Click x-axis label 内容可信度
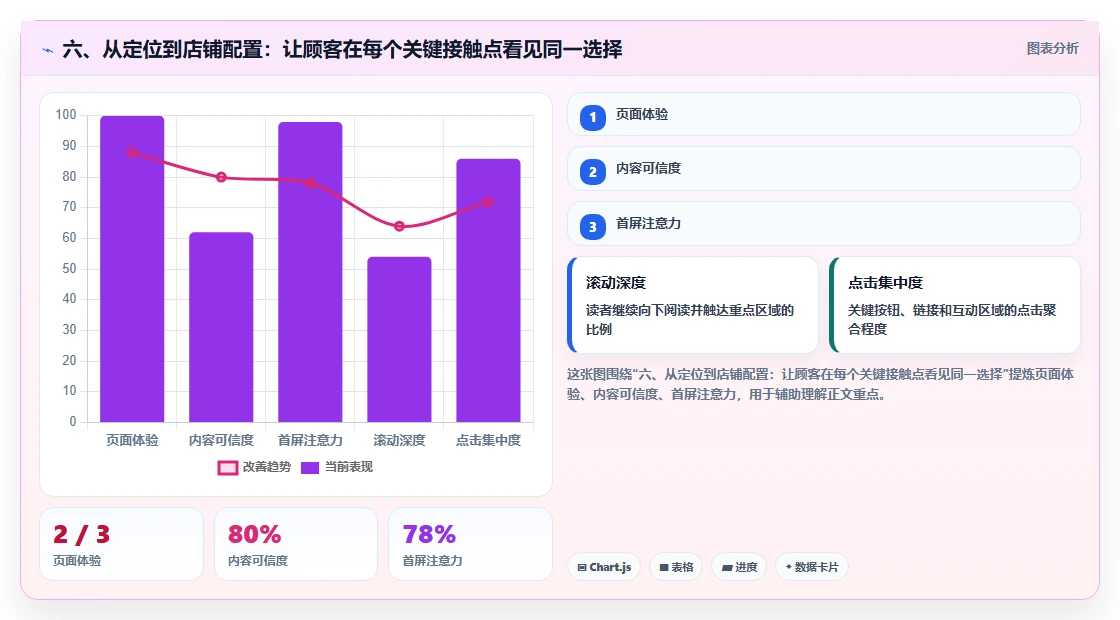Viewport: 1120px width, 620px height. click(221, 440)
